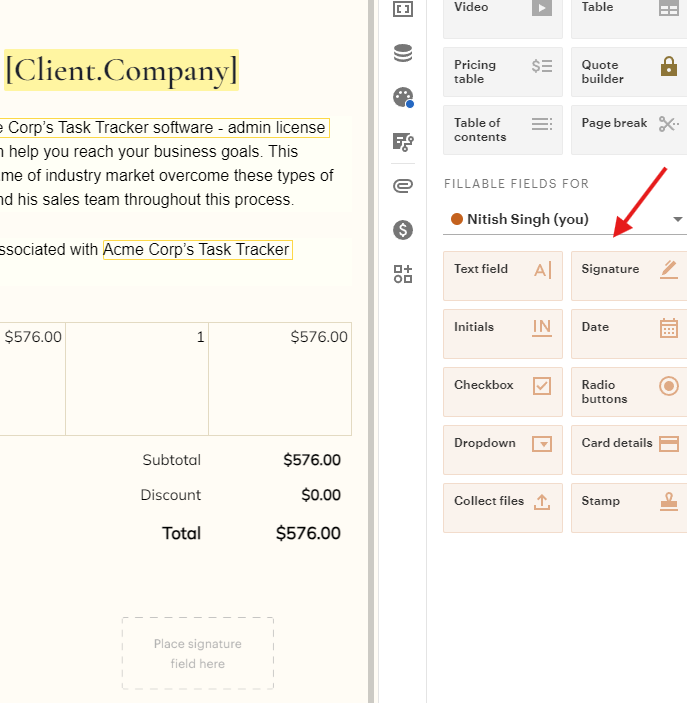Open the variables database icon in sidebar

403,53
